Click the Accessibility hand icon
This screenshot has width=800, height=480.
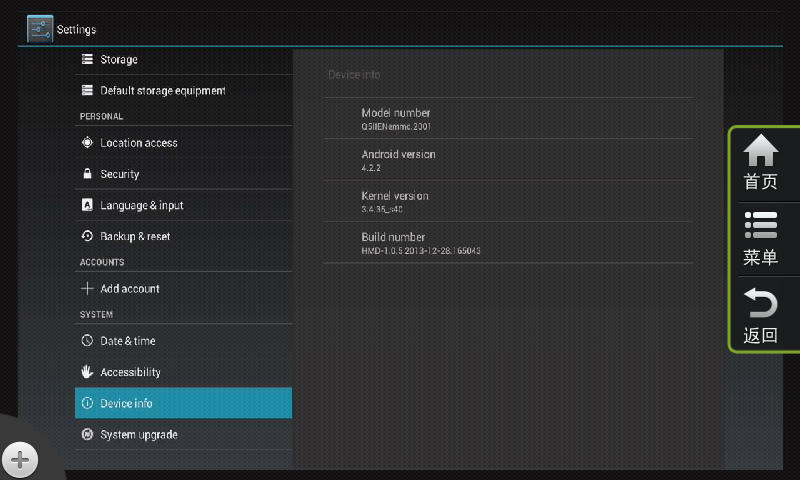[x=87, y=372]
